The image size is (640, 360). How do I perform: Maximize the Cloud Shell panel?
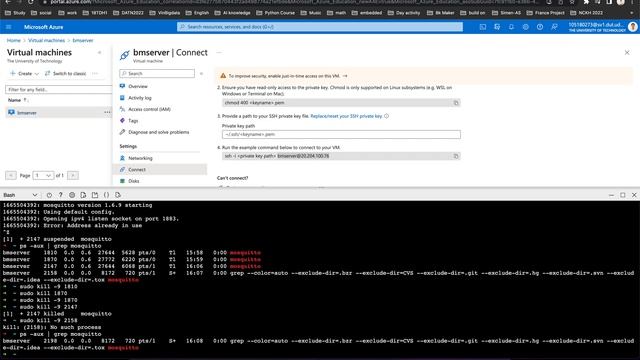(x=622, y=195)
